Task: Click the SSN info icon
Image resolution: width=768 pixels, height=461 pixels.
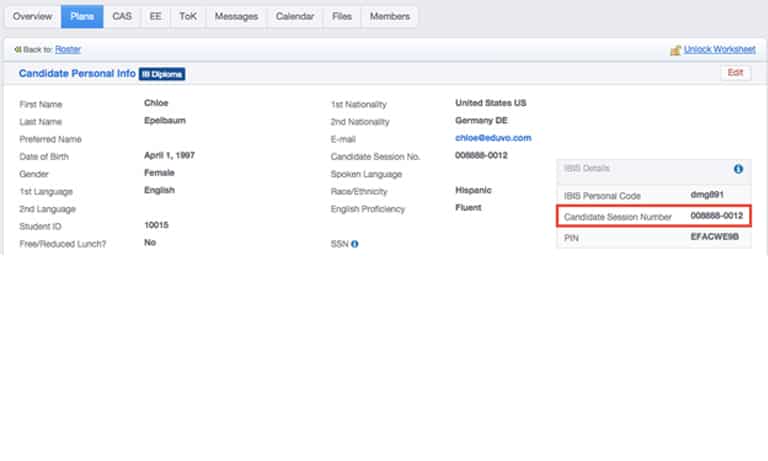Action: (x=355, y=243)
